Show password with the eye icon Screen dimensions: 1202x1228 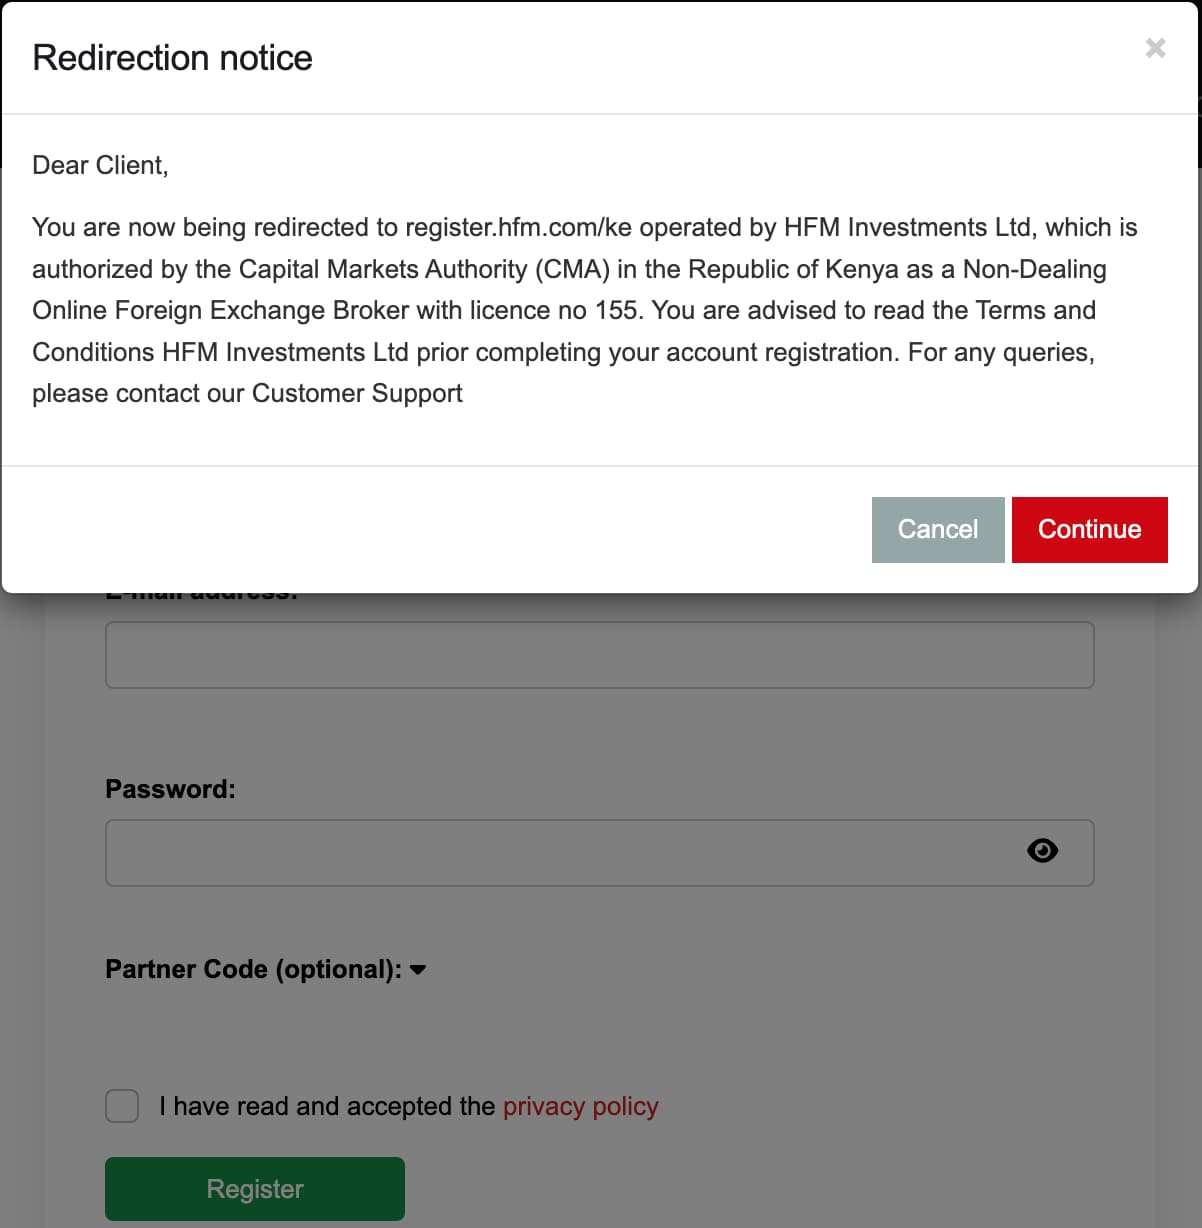tap(1042, 851)
